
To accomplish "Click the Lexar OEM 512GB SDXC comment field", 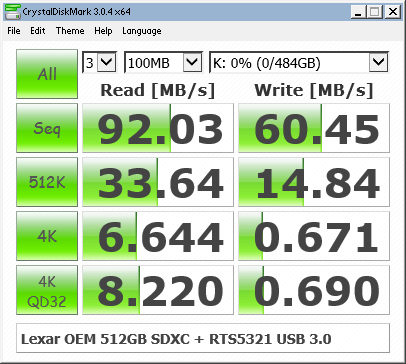I will (x=203, y=338).
